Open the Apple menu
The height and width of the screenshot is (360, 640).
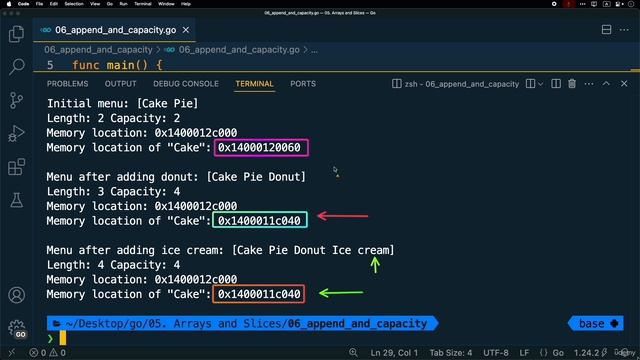point(9,4)
